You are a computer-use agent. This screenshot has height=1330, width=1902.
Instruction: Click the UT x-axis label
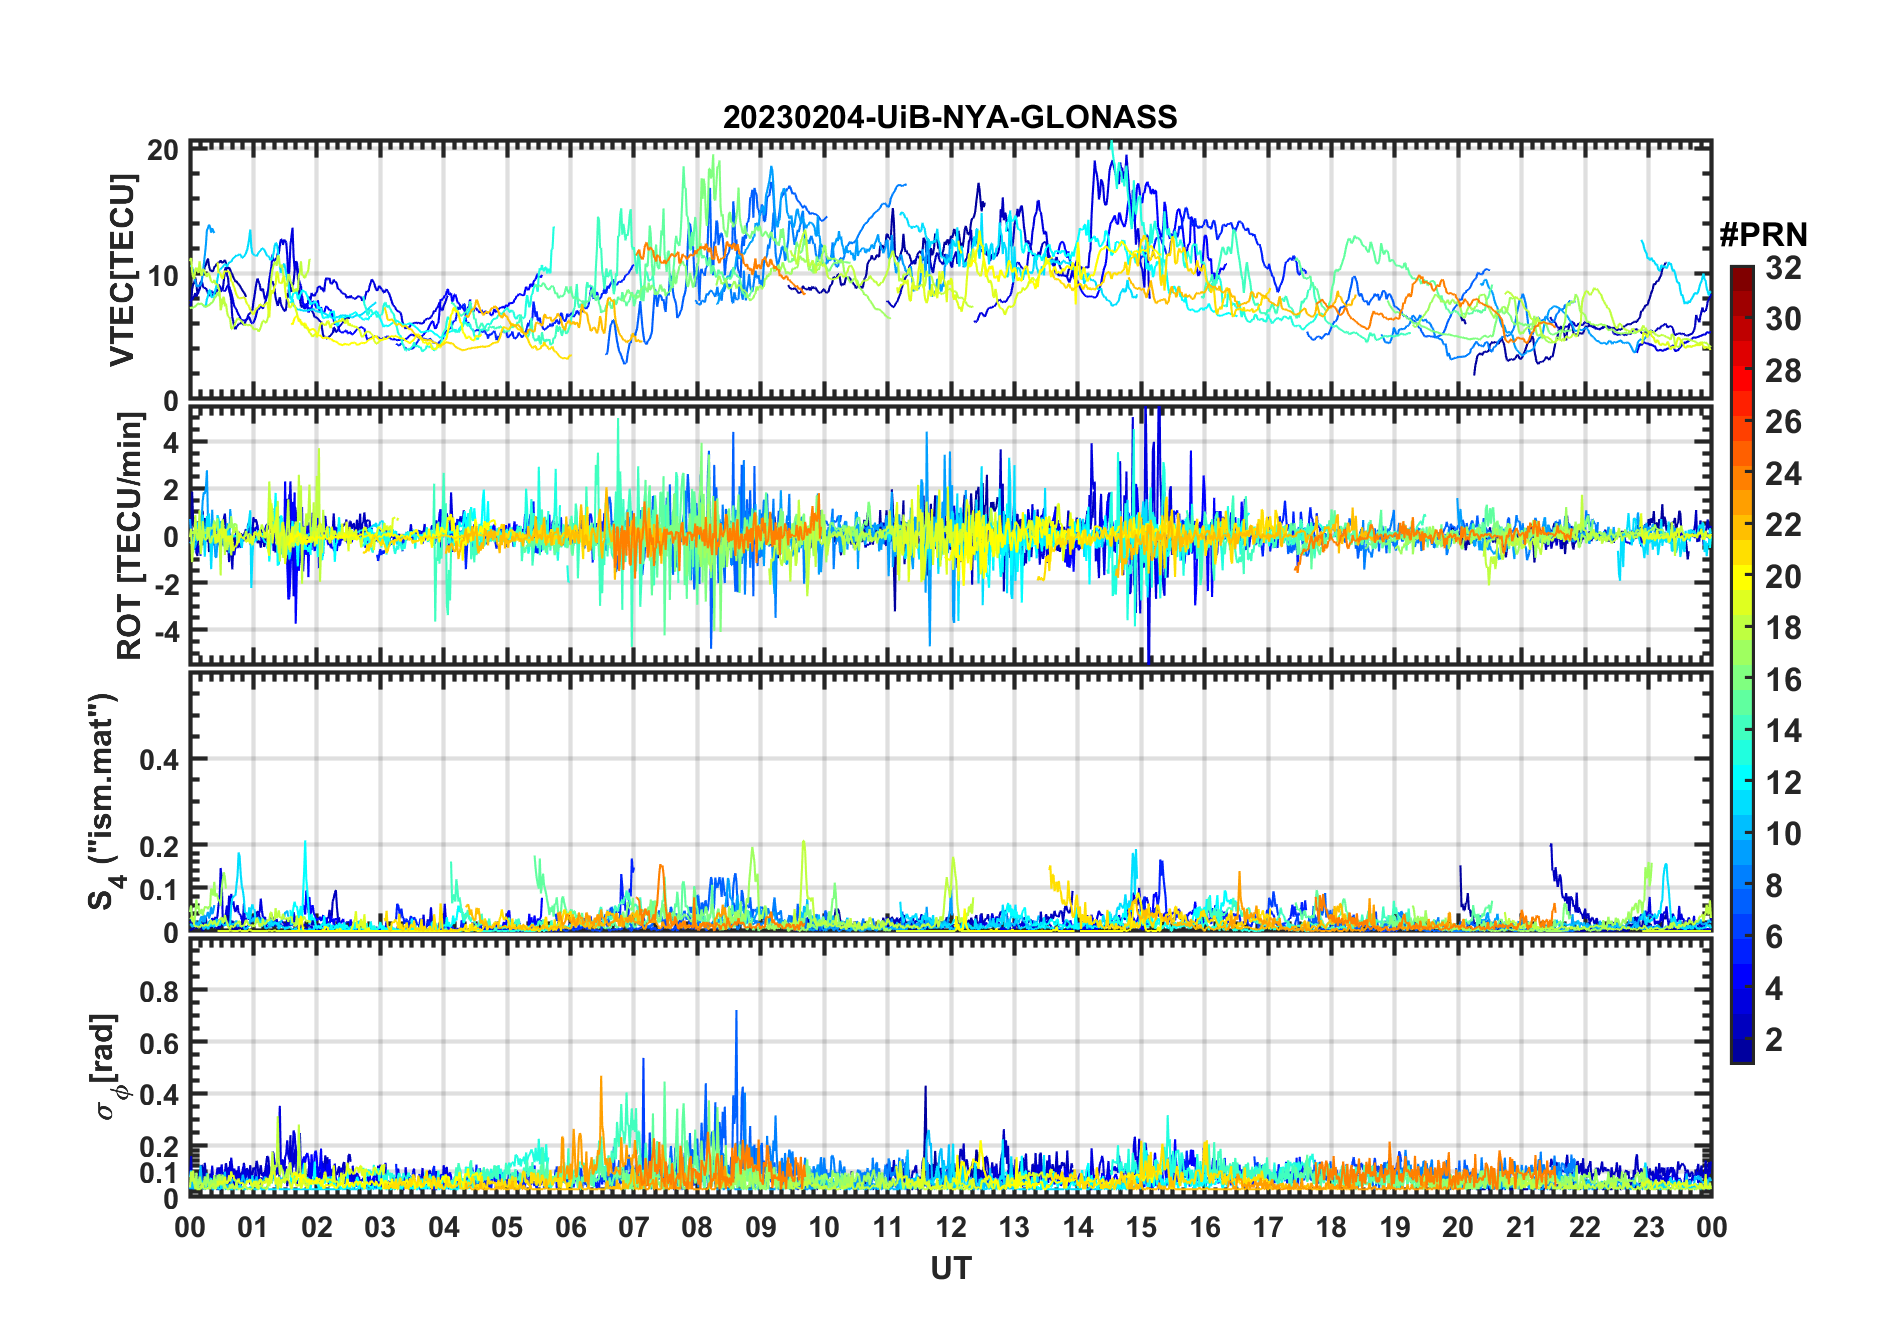[950, 1269]
